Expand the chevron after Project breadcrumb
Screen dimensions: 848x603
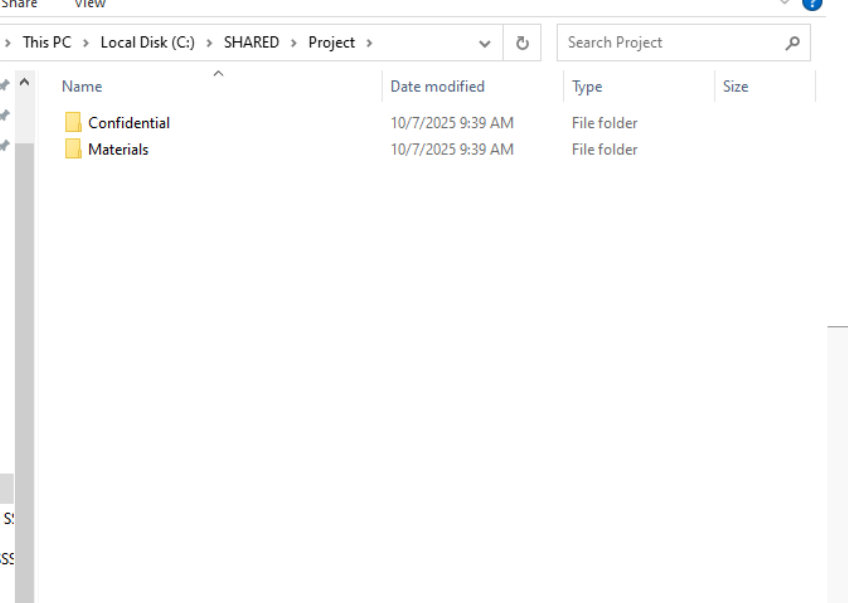369,43
